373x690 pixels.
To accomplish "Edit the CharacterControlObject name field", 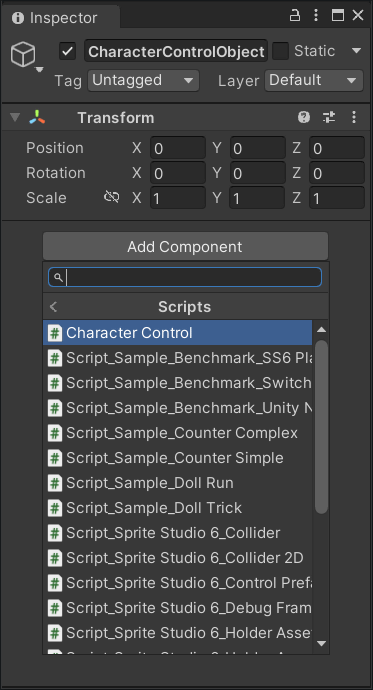I will (x=176, y=51).
